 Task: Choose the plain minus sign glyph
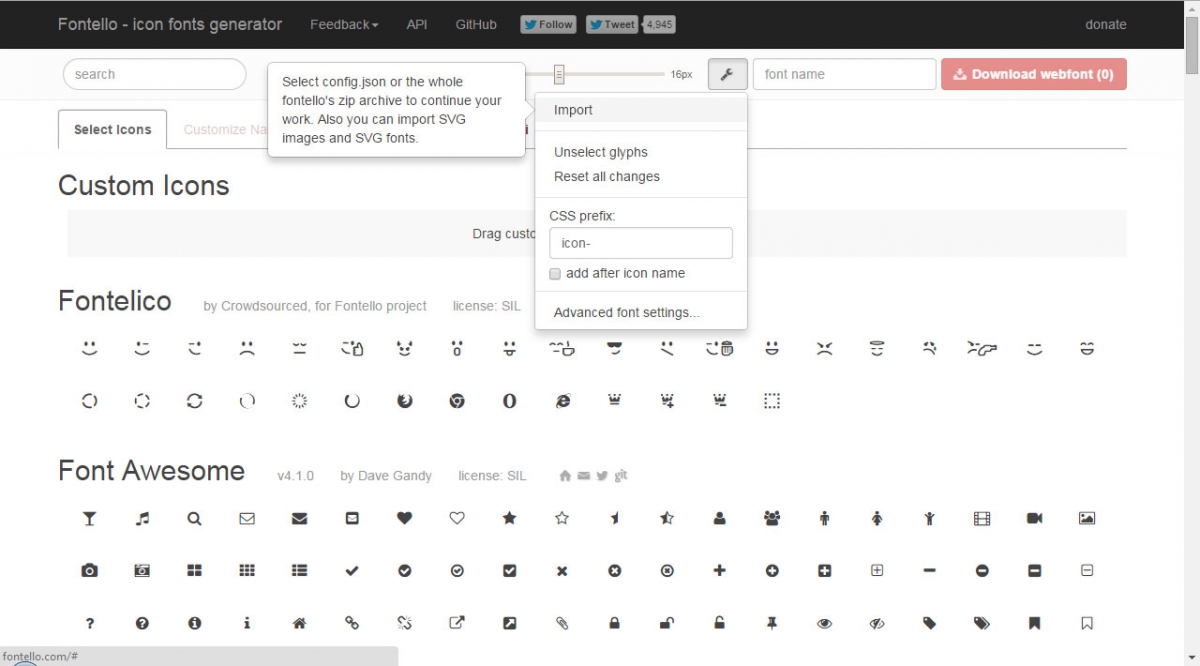pyautogui.click(x=930, y=570)
